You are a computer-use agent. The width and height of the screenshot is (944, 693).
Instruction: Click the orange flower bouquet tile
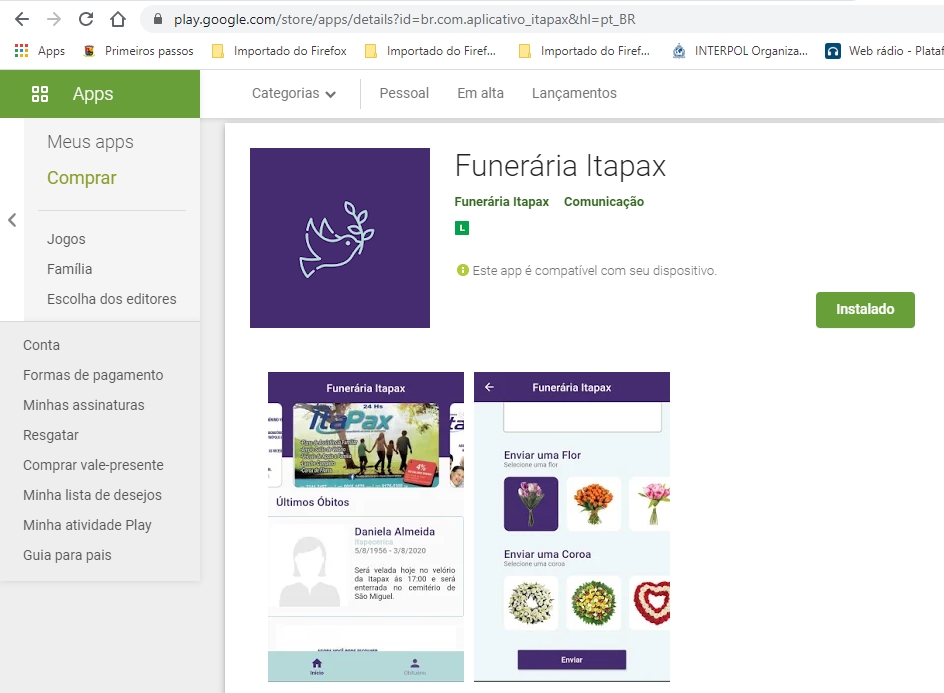tap(594, 504)
